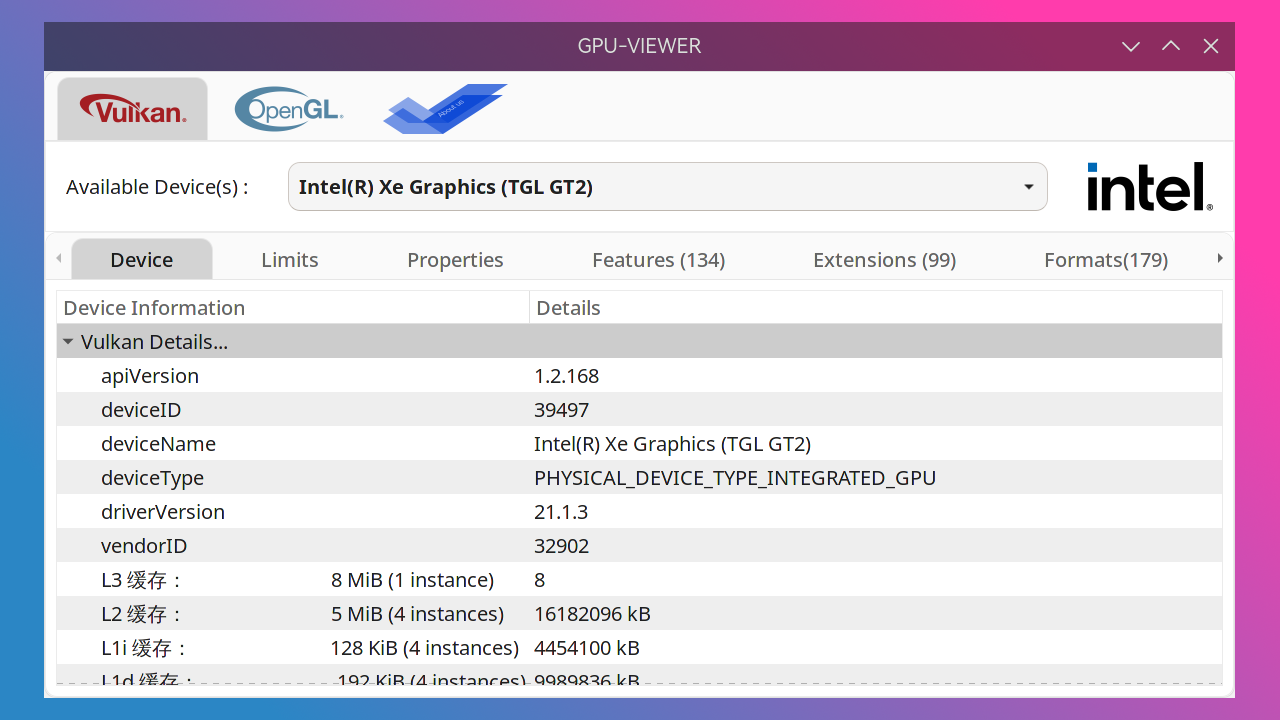Open the Extensions (99) tab
Viewport: 1280px width, 720px height.
pos(884,259)
